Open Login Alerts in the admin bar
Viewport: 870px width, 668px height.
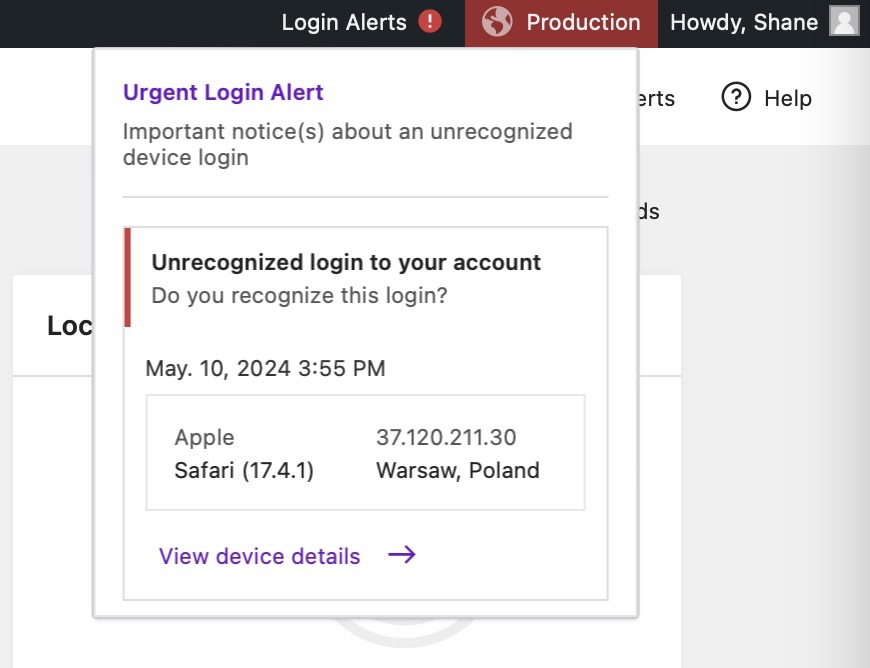(344, 22)
